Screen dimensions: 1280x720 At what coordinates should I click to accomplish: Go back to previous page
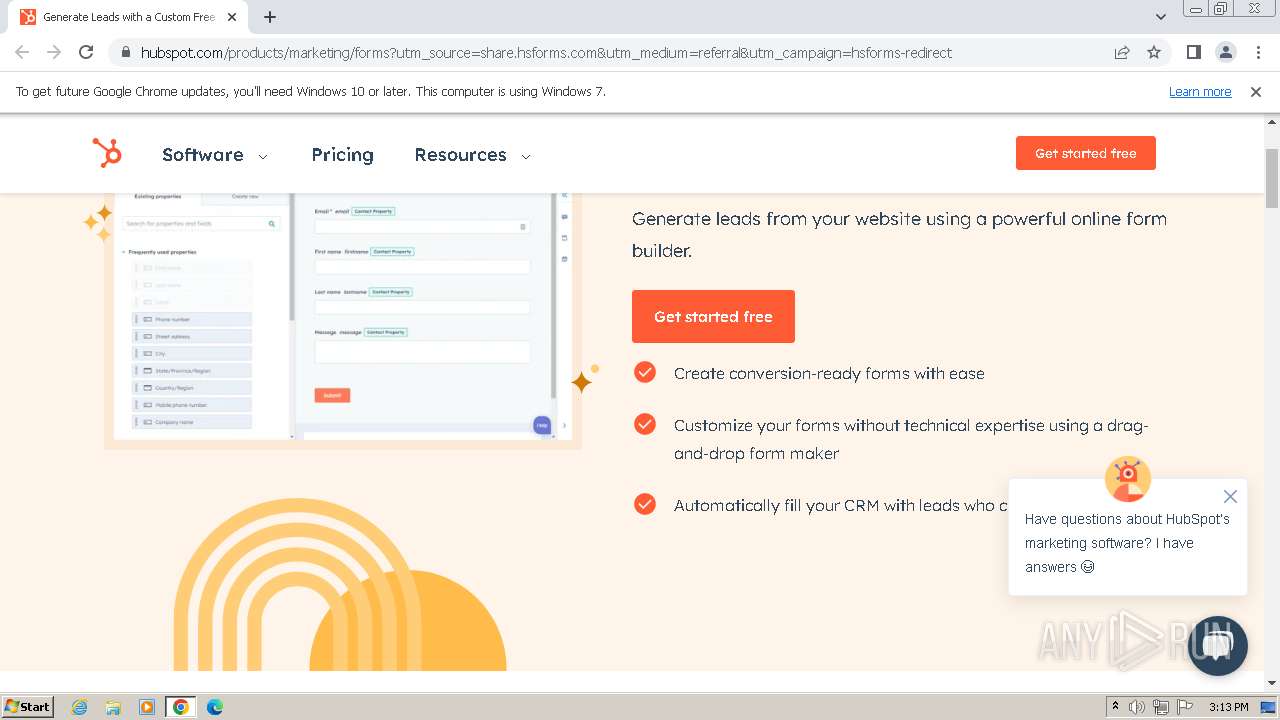[x=22, y=52]
